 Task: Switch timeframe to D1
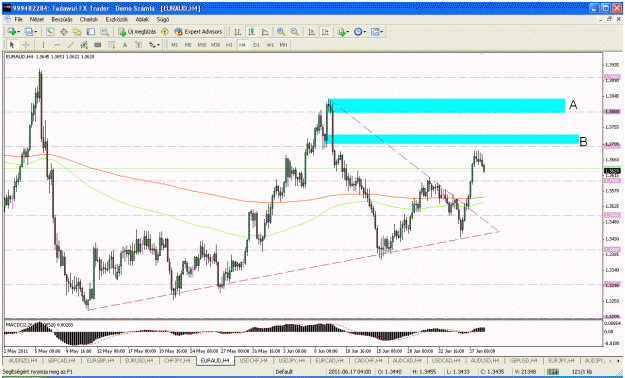[x=256, y=45]
